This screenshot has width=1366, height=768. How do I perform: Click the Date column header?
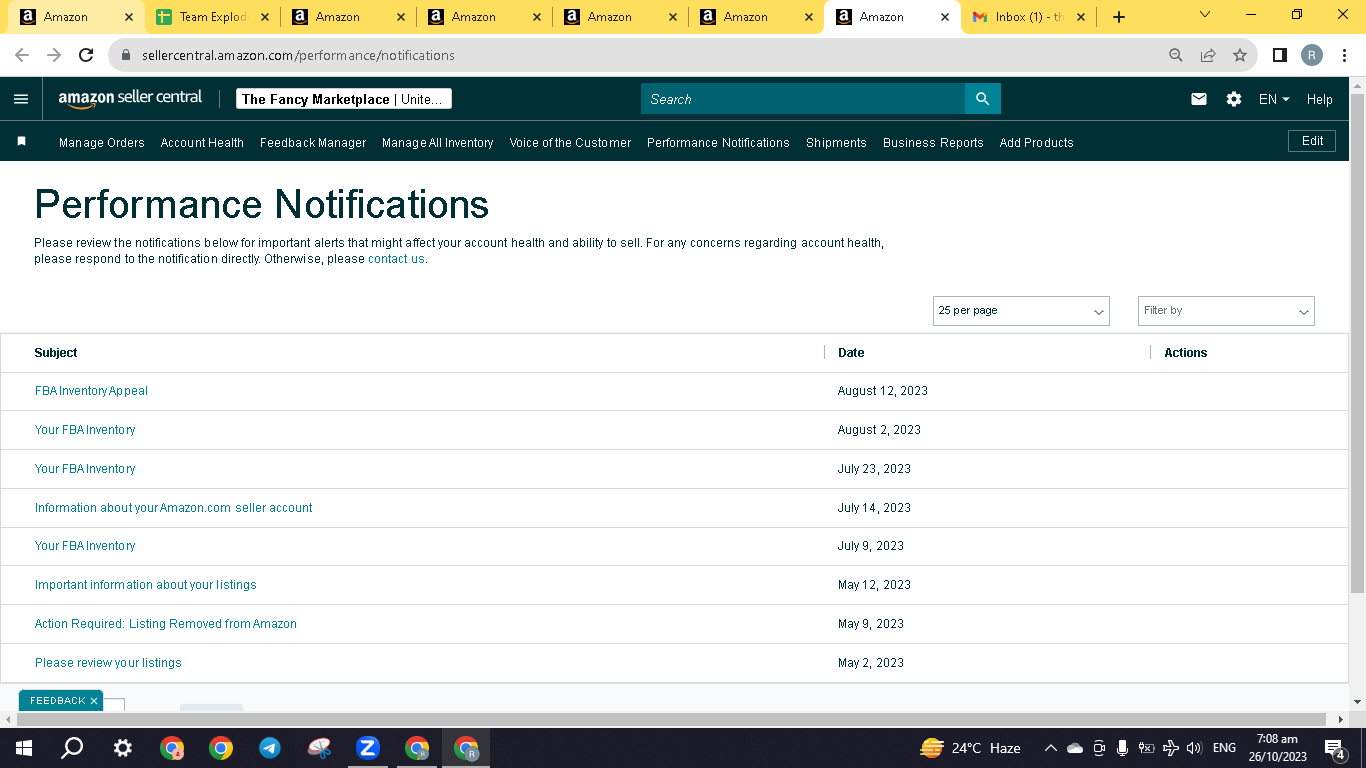(851, 353)
